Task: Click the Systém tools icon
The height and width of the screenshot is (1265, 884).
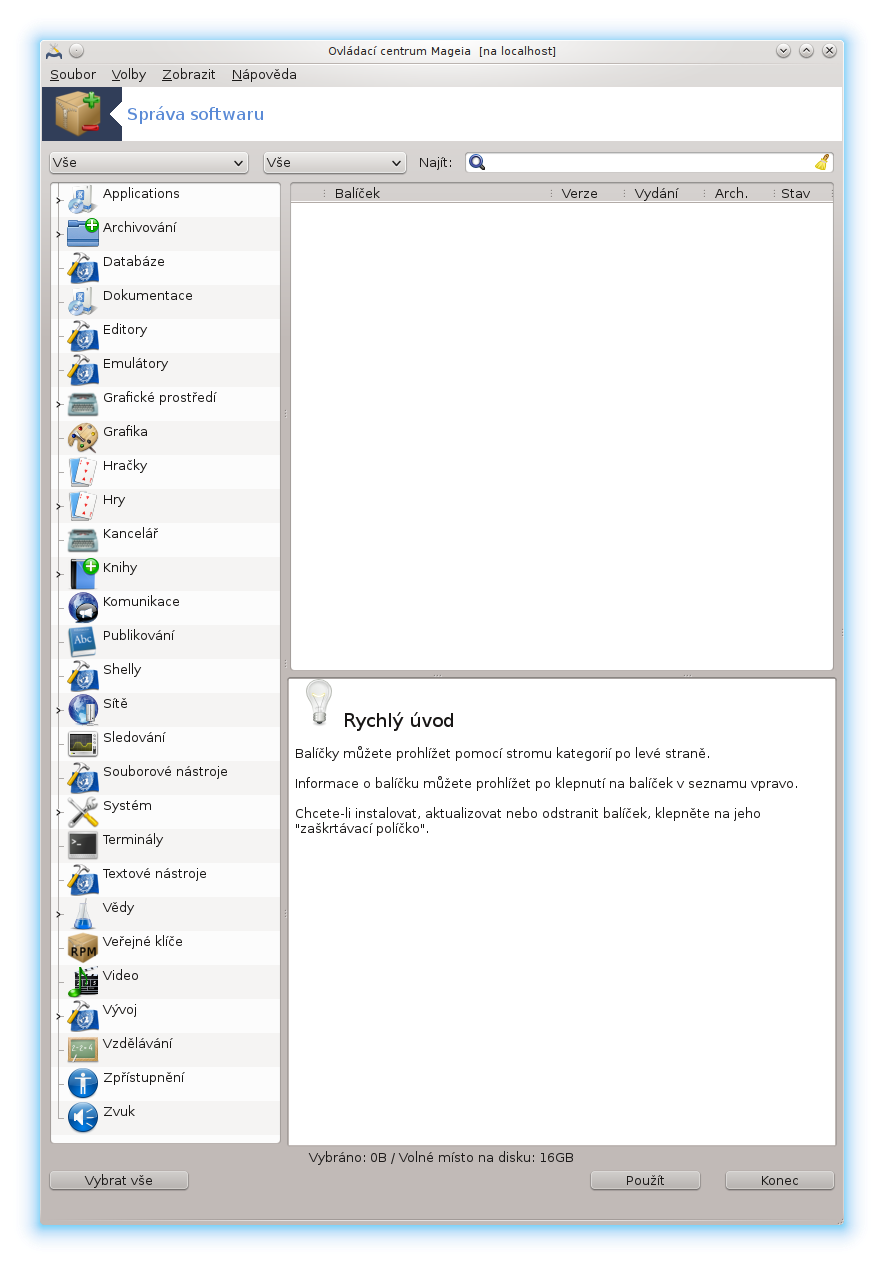Action: point(83,812)
